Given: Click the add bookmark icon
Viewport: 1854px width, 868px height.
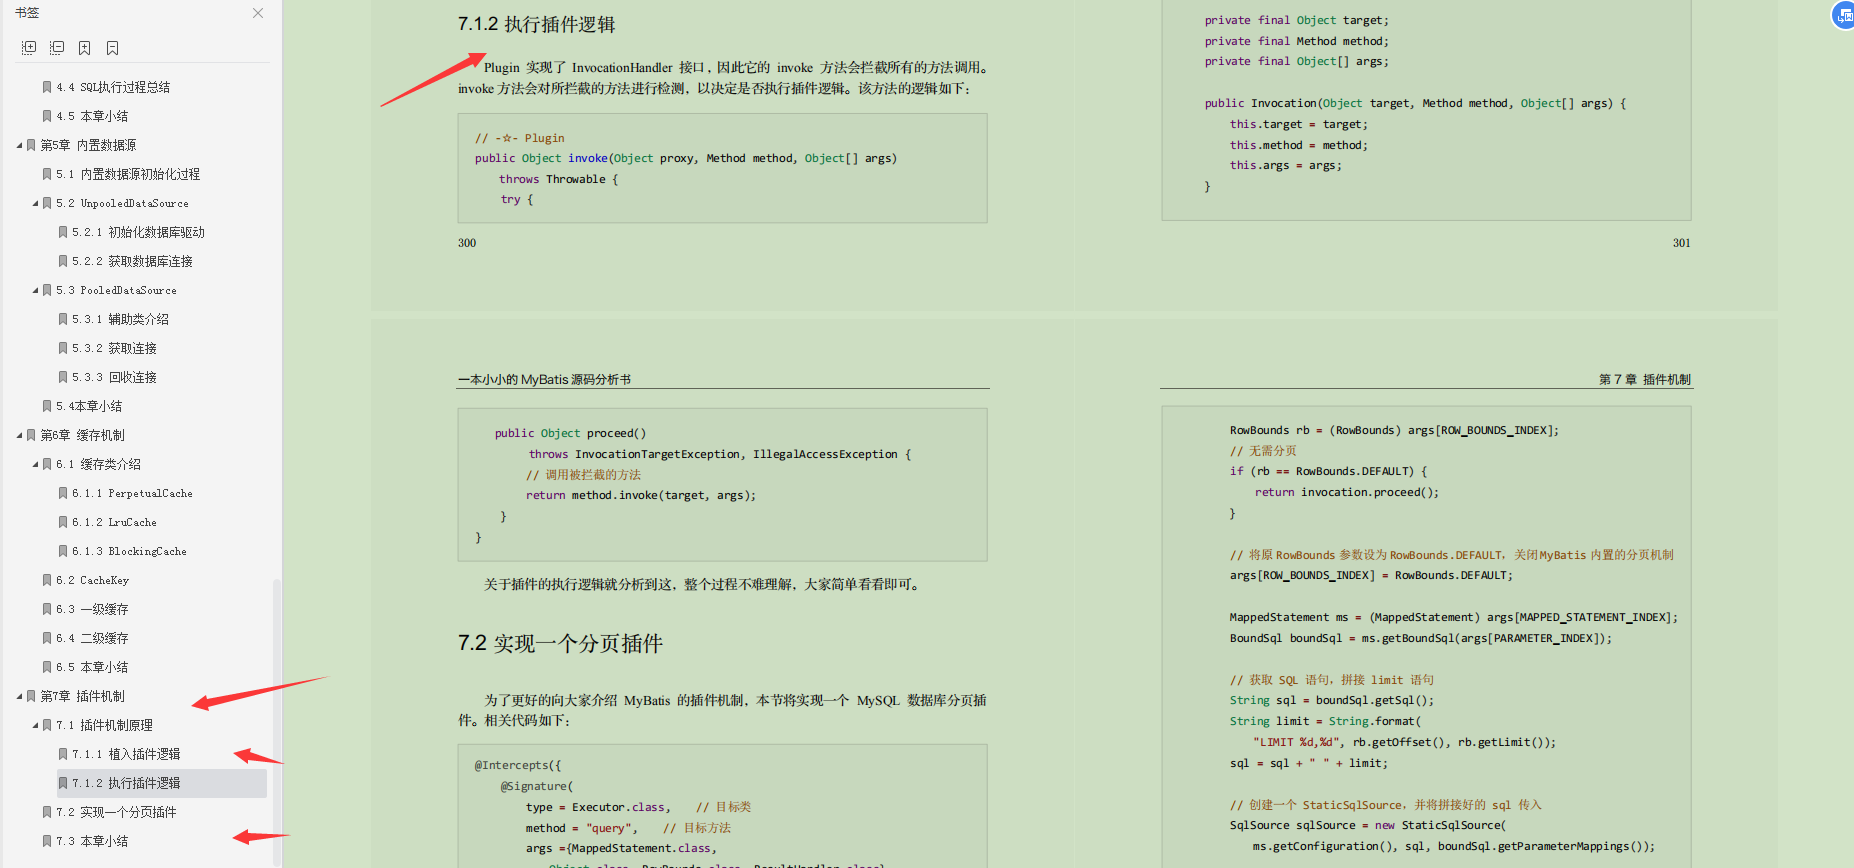Looking at the screenshot, I should pyautogui.click(x=85, y=47).
